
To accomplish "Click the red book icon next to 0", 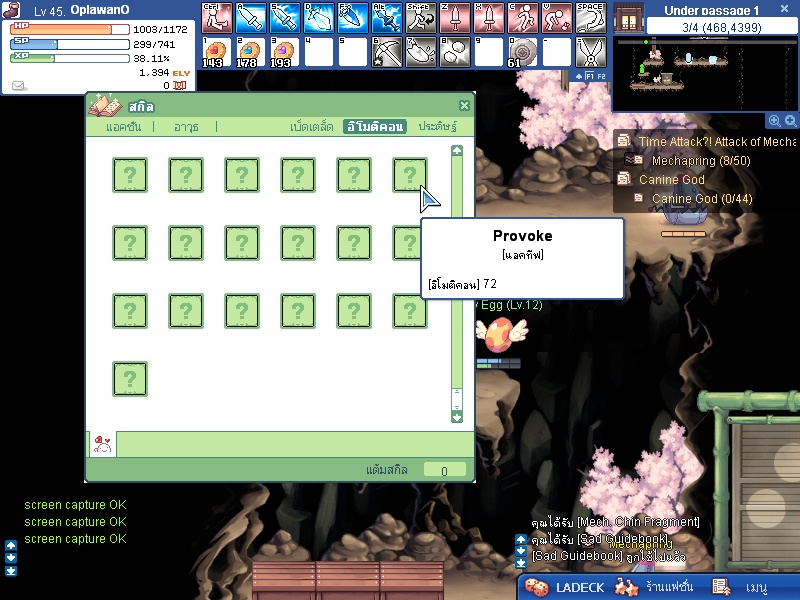I will coord(180,85).
